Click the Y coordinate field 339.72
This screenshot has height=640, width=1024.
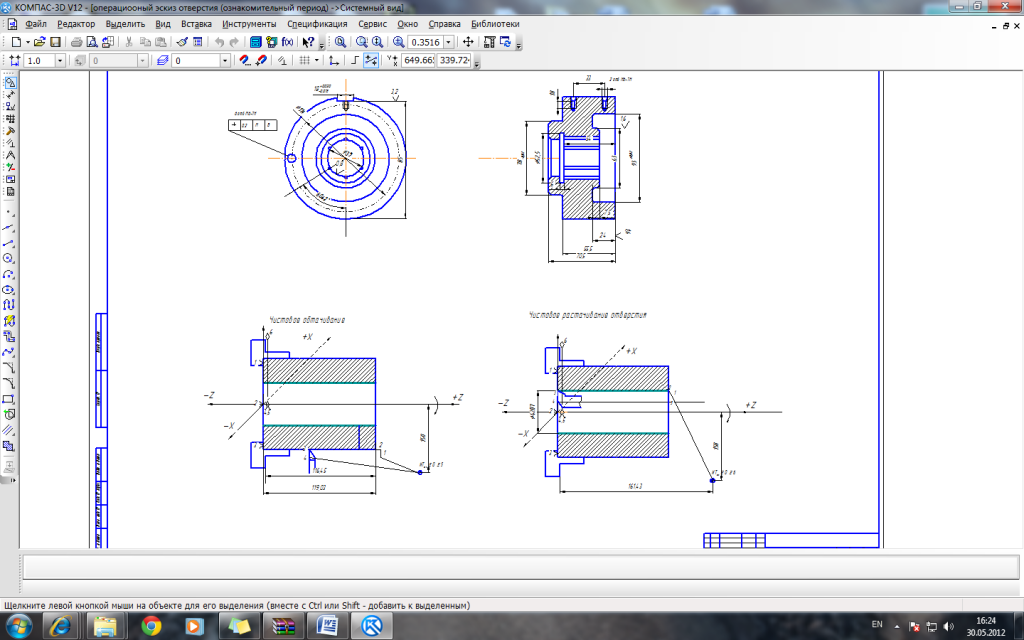point(454,60)
